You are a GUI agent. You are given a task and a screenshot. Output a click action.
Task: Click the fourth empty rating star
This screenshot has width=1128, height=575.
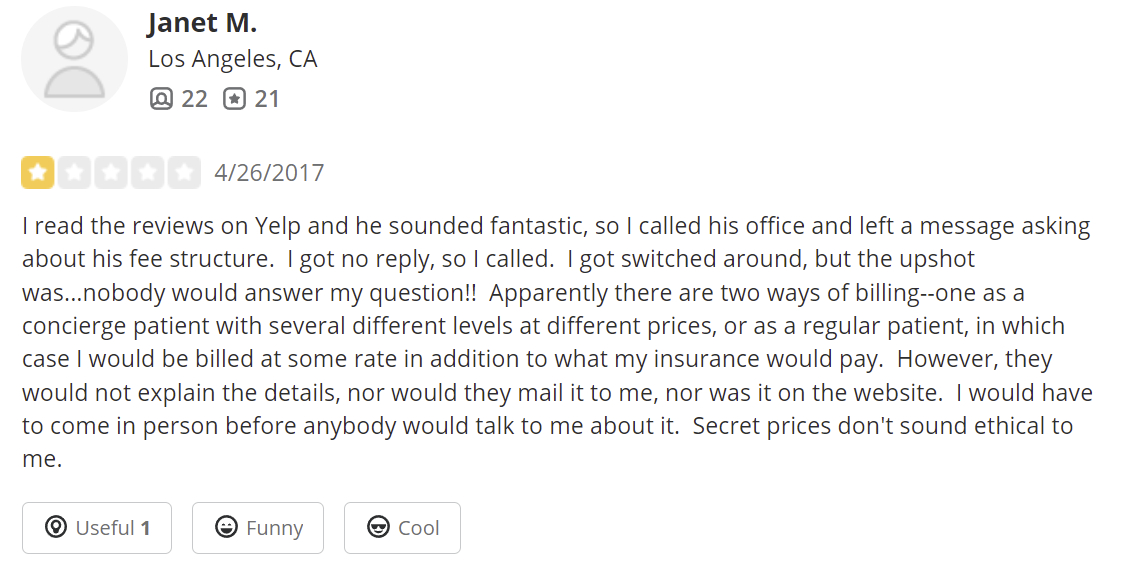pyautogui.click(x=147, y=172)
